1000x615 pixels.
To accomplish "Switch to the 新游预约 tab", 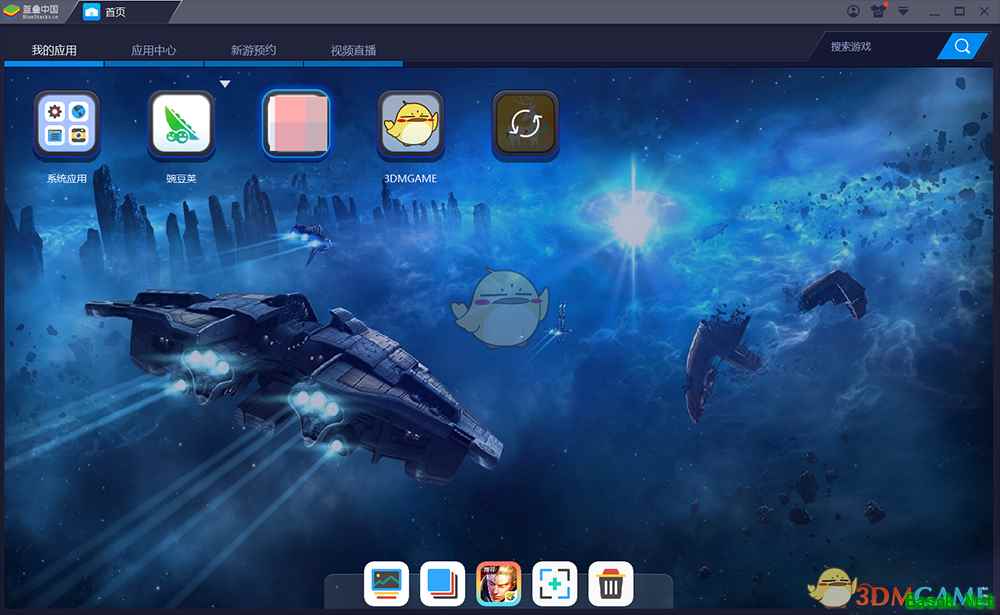I will pyautogui.click(x=253, y=50).
